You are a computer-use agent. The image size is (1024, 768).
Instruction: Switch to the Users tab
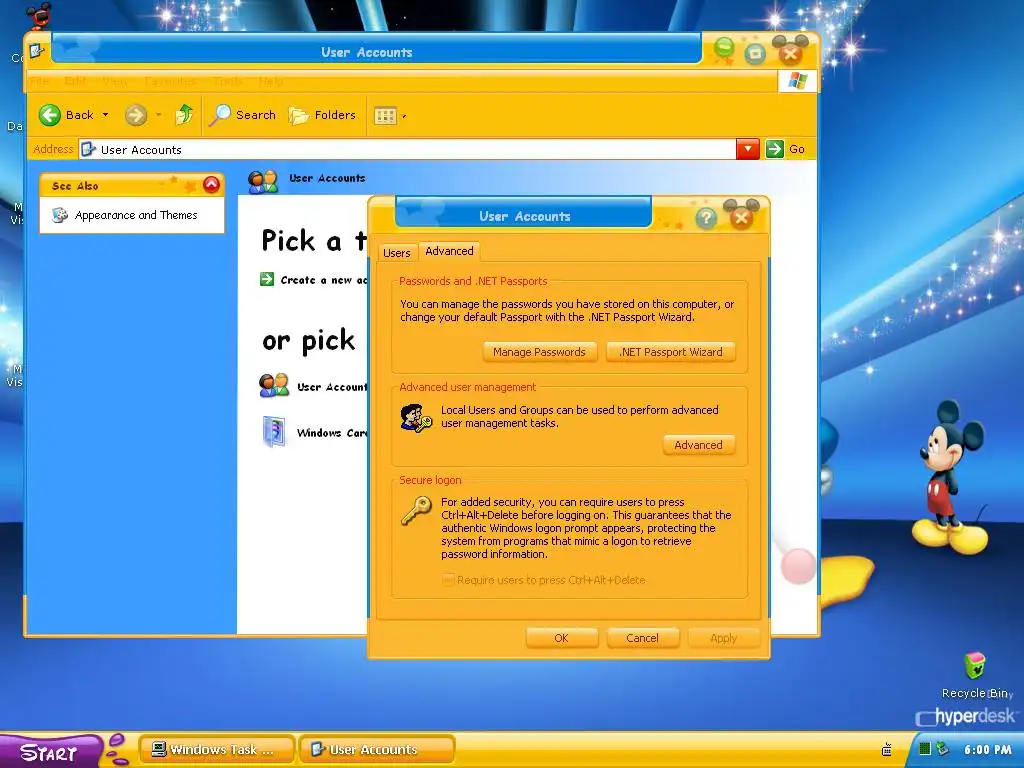pyautogui.click(x=396, y=253)
